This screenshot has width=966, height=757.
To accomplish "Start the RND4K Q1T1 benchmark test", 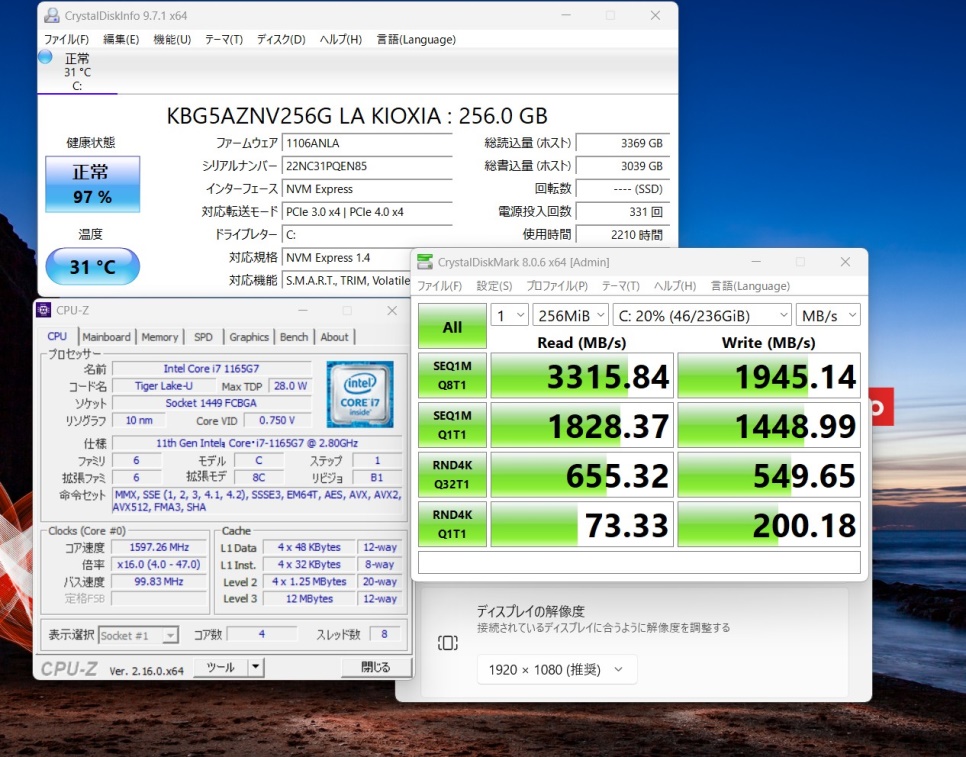I will [452, 524].
